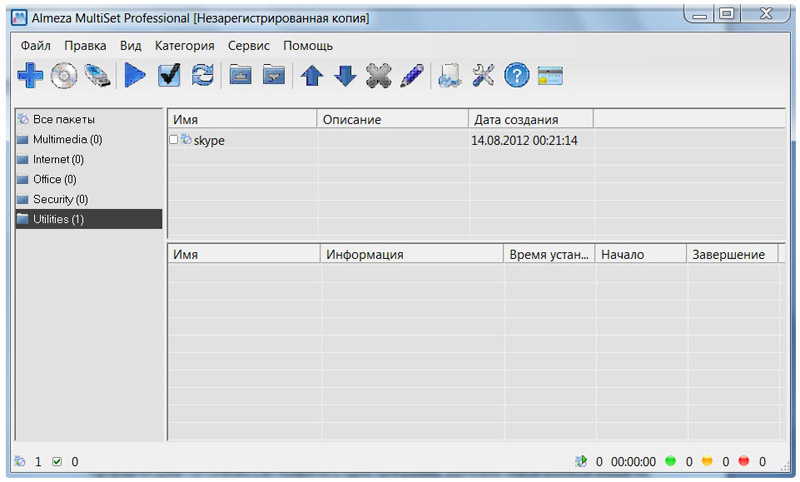This screenshot has height=482, width=800.
Task: Click the blue play start installation icon
Action: (135, 75)
